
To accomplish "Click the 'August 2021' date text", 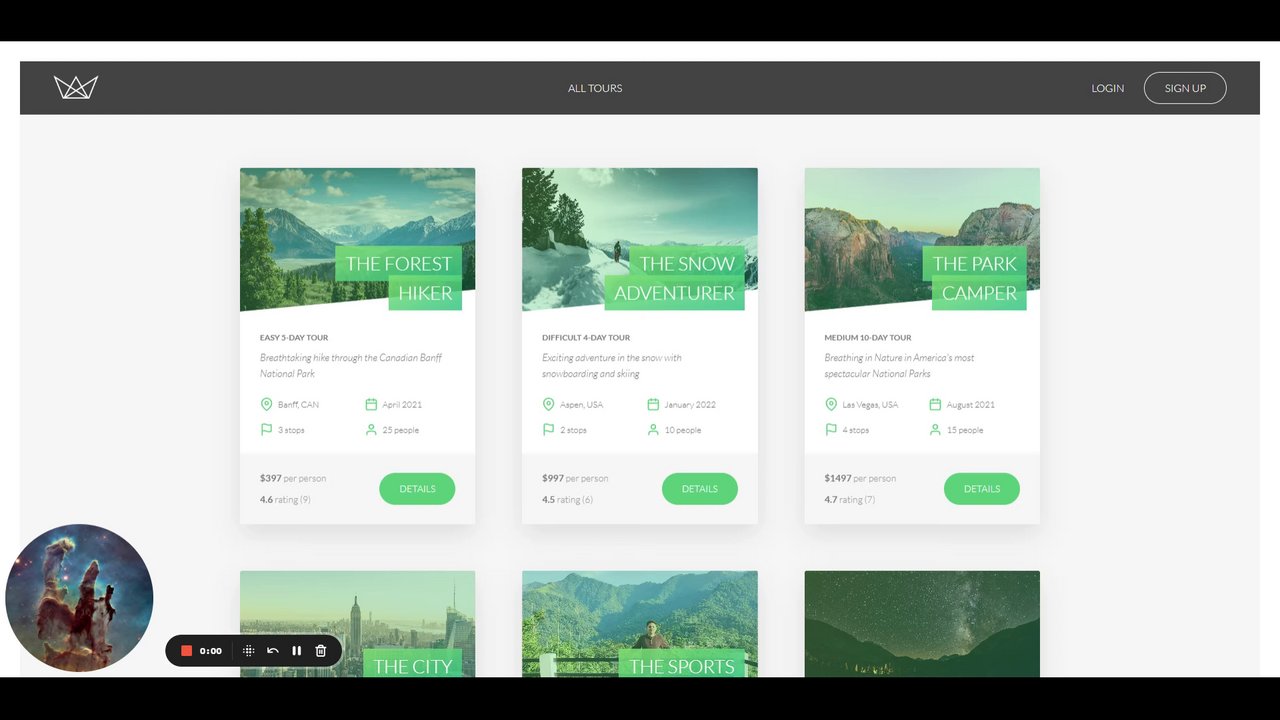I will 971,405.
